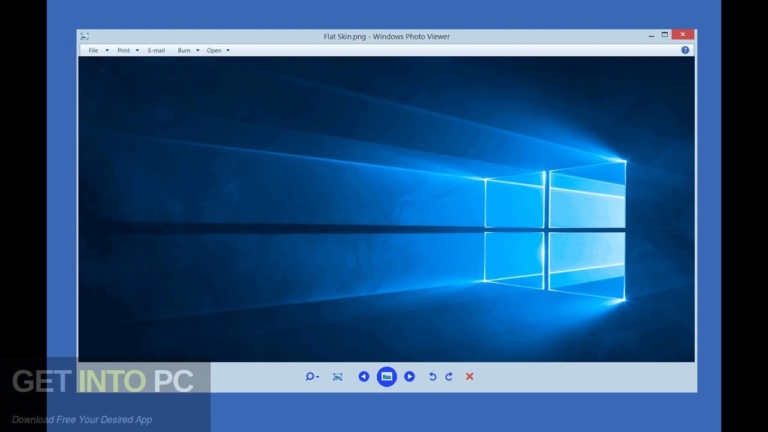Minimize the Windows Photo Viewer window

click(651, 35)
